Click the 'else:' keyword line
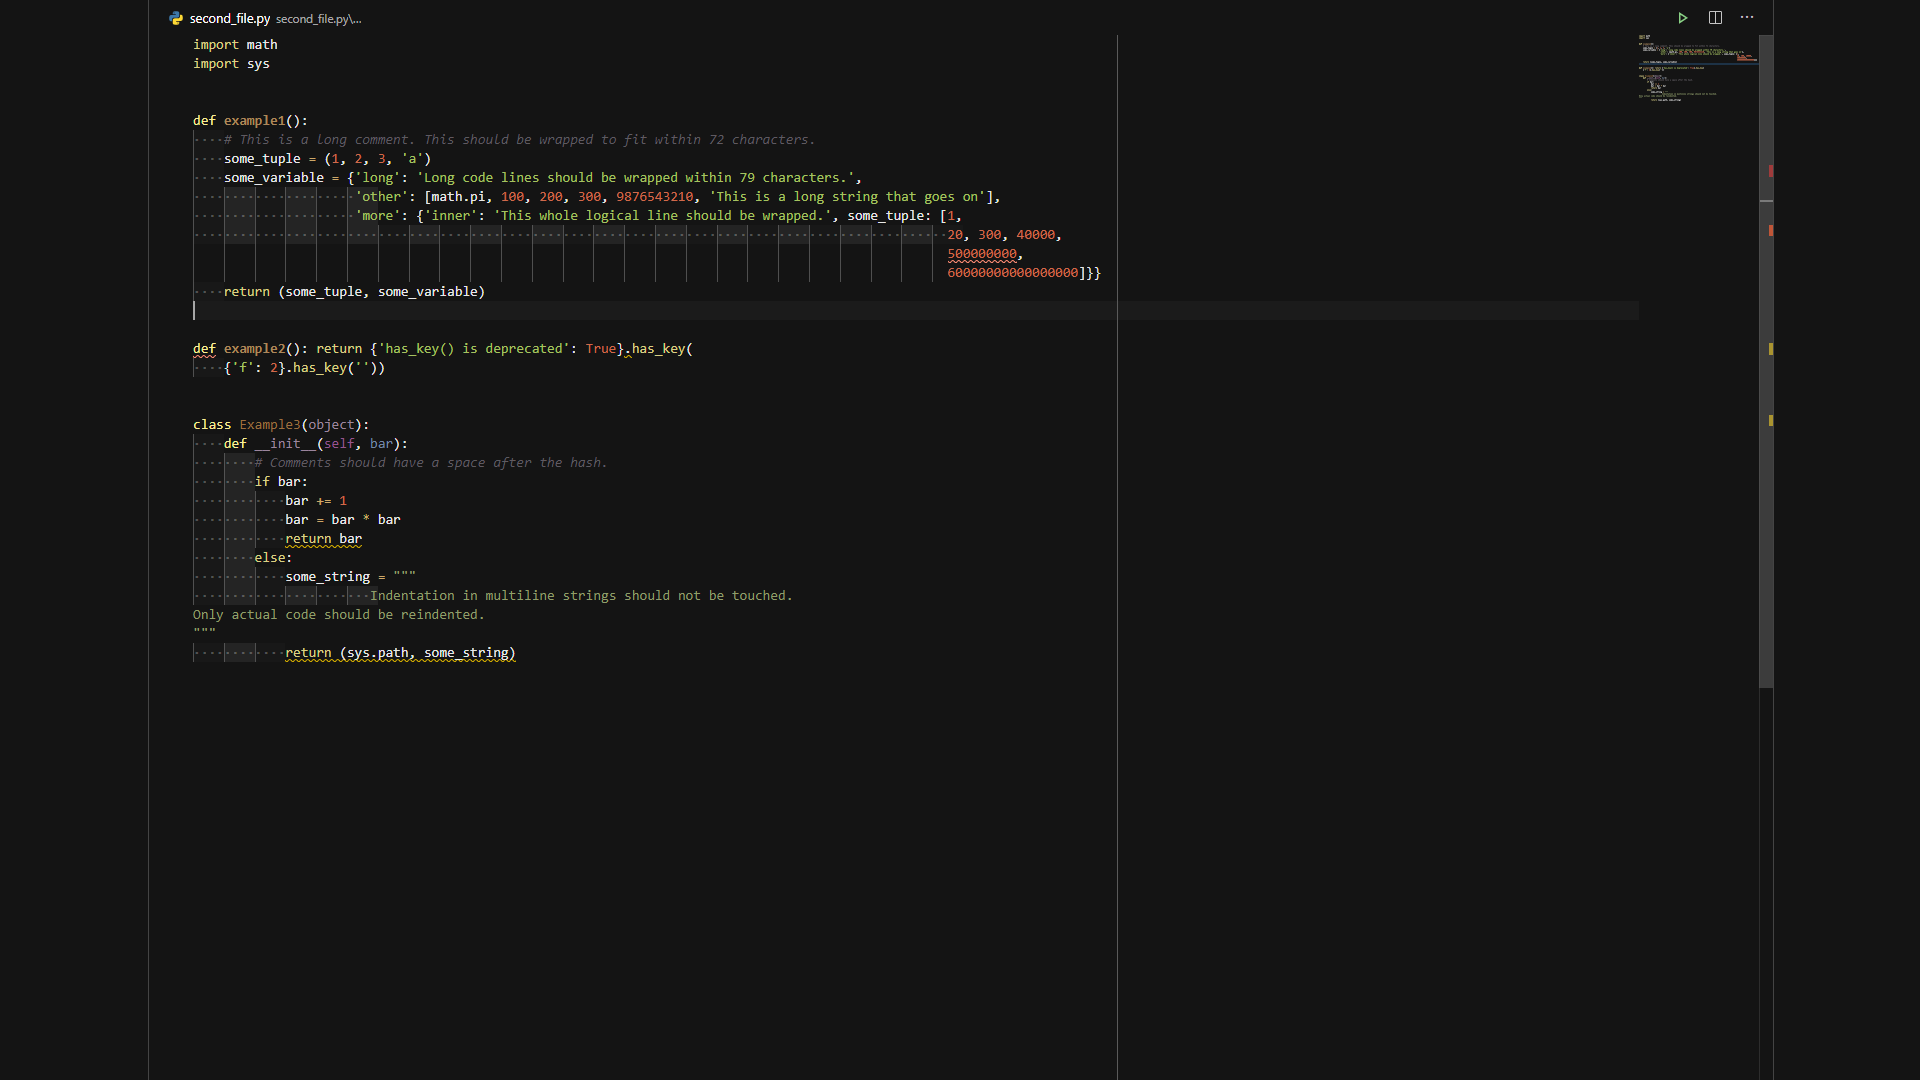The width and height of the screenshot is (1920, 1080). point(273,558)
